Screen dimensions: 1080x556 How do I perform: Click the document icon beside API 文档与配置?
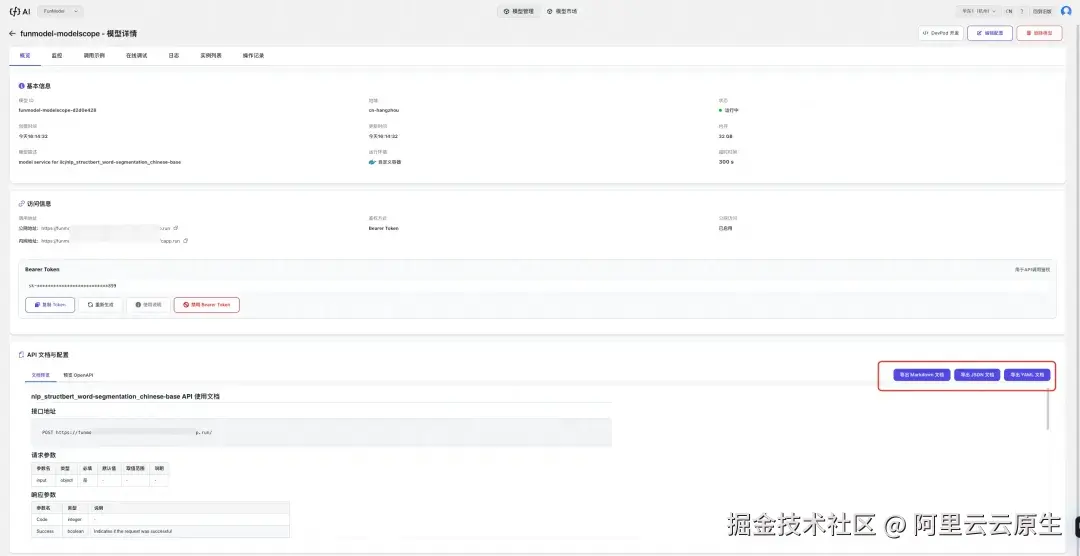pos(21,355)
